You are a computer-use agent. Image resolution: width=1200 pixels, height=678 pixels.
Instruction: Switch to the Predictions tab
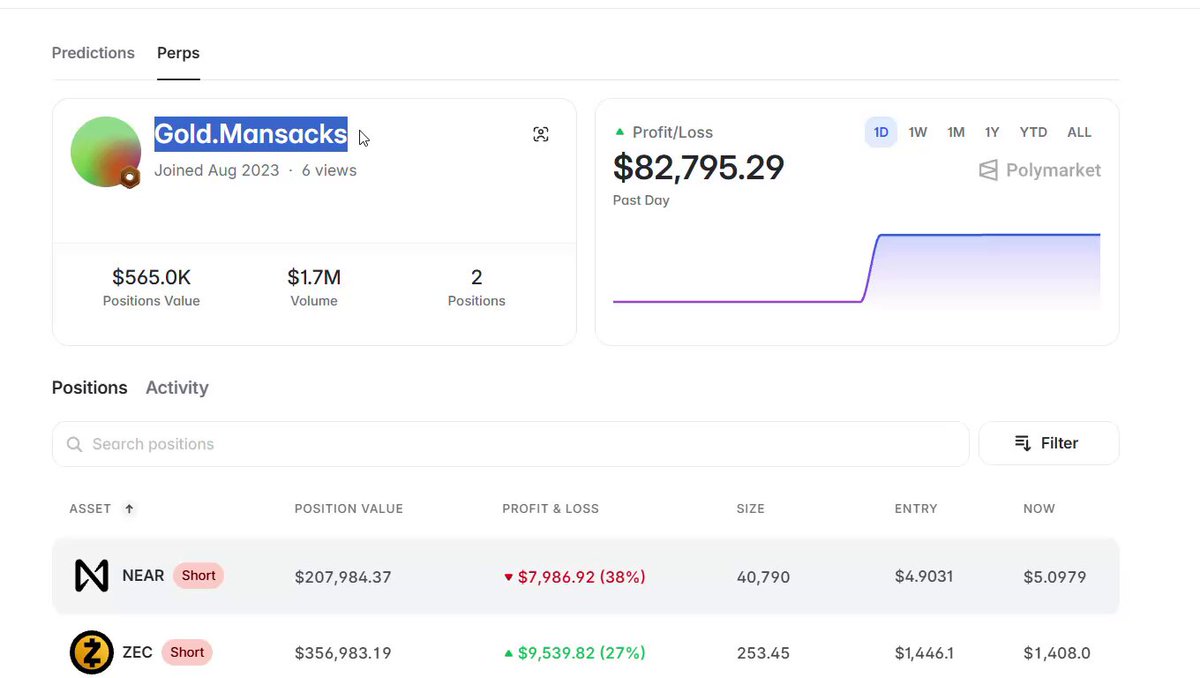(93, 53)
